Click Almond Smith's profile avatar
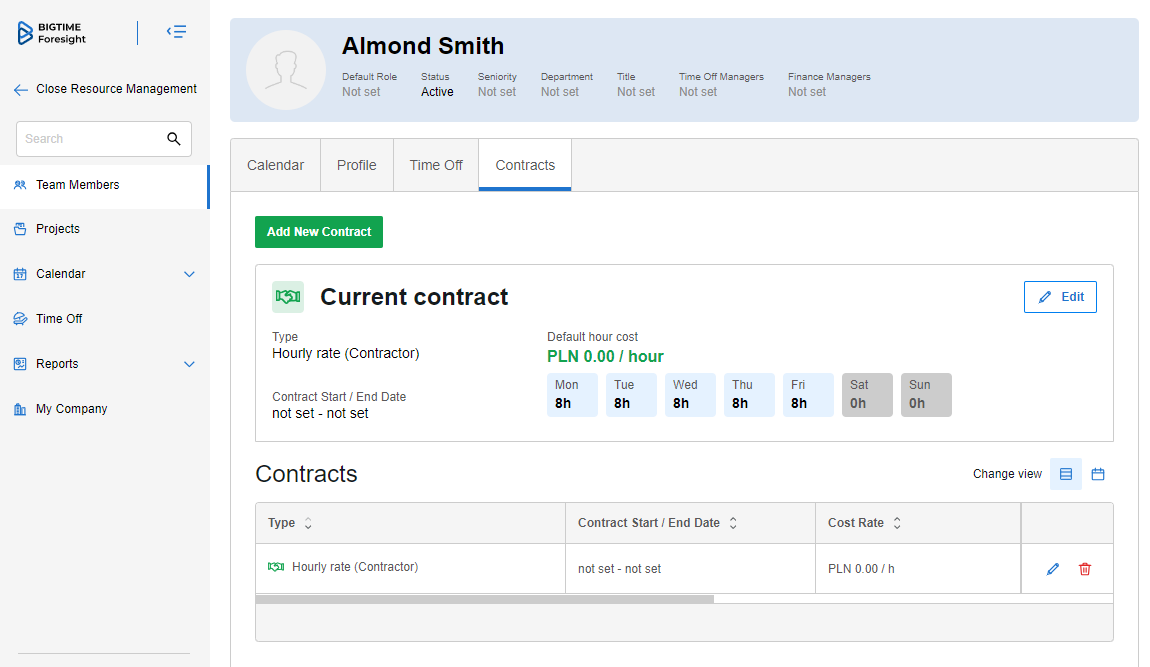 [286, 70]
